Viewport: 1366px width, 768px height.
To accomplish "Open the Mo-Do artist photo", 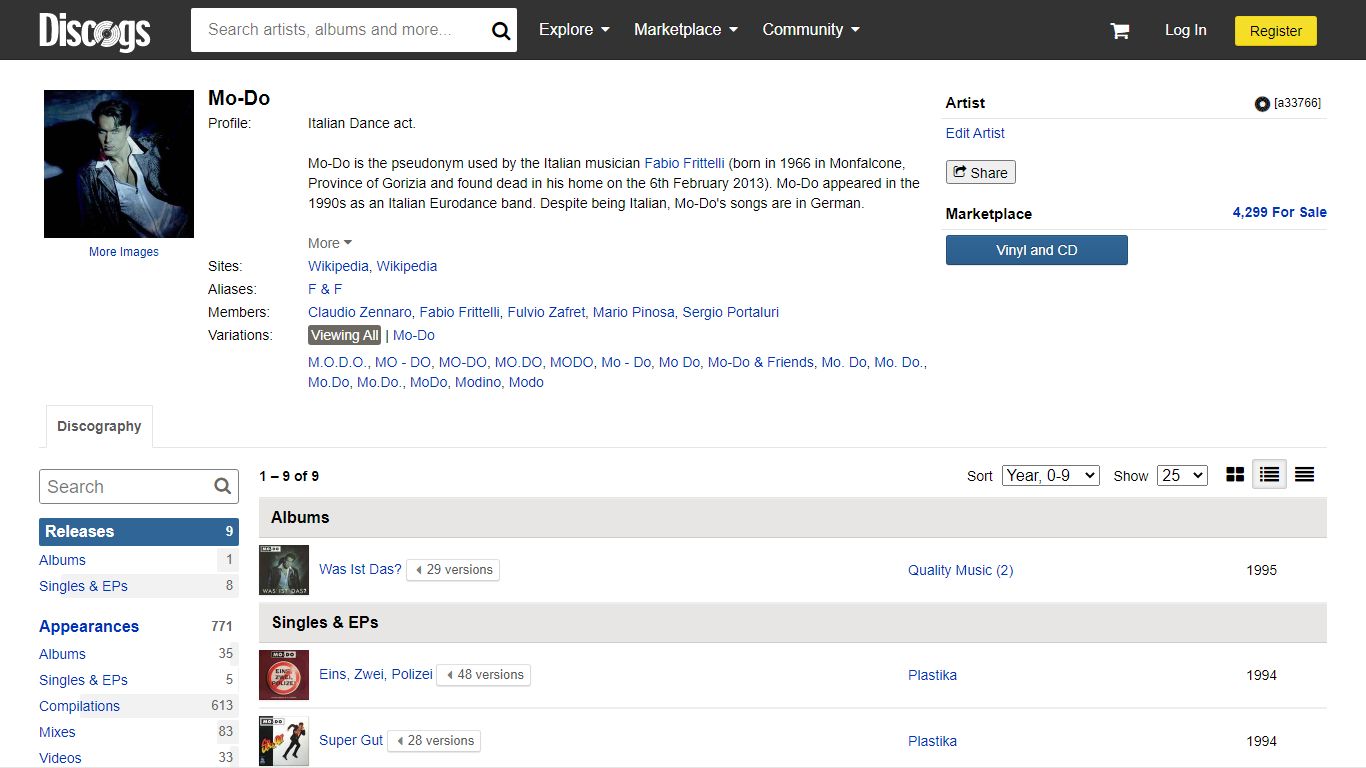I will click(119, 164).
